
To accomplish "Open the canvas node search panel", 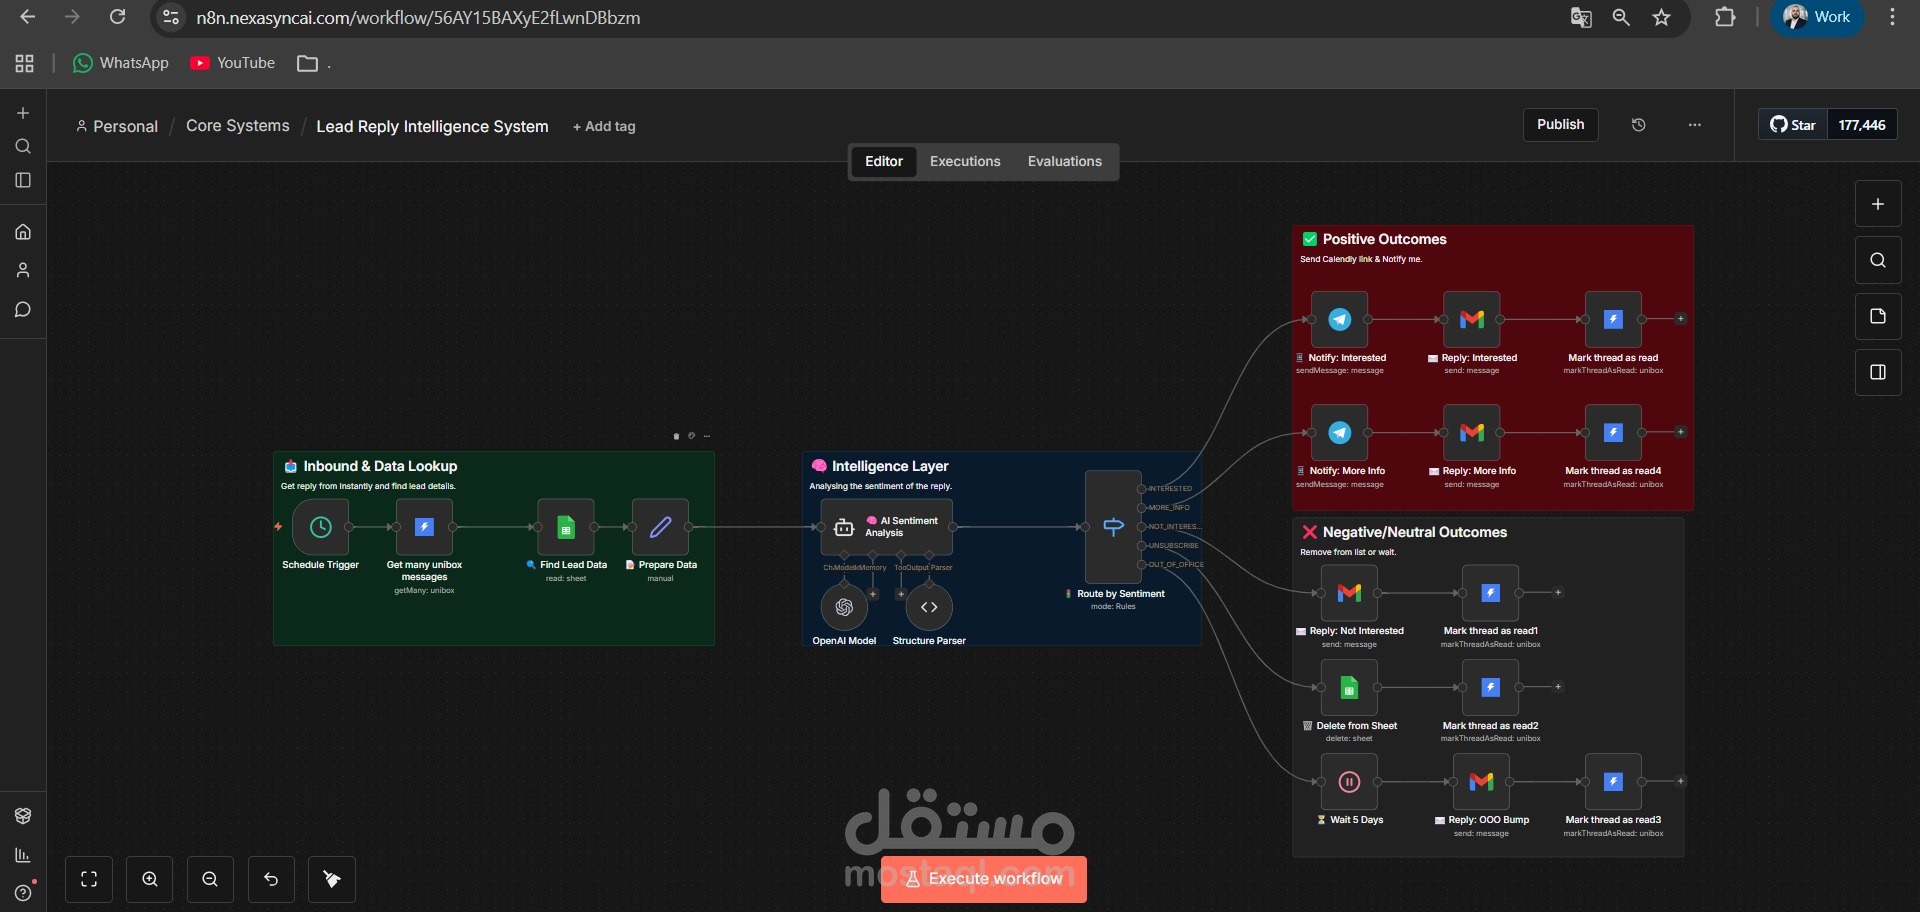I will 1878,260.
